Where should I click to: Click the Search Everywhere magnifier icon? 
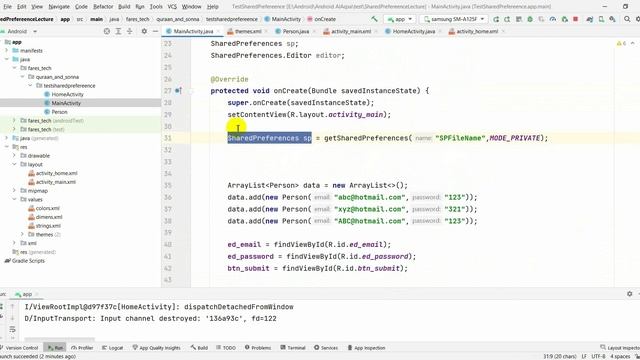tap(627, 19)
